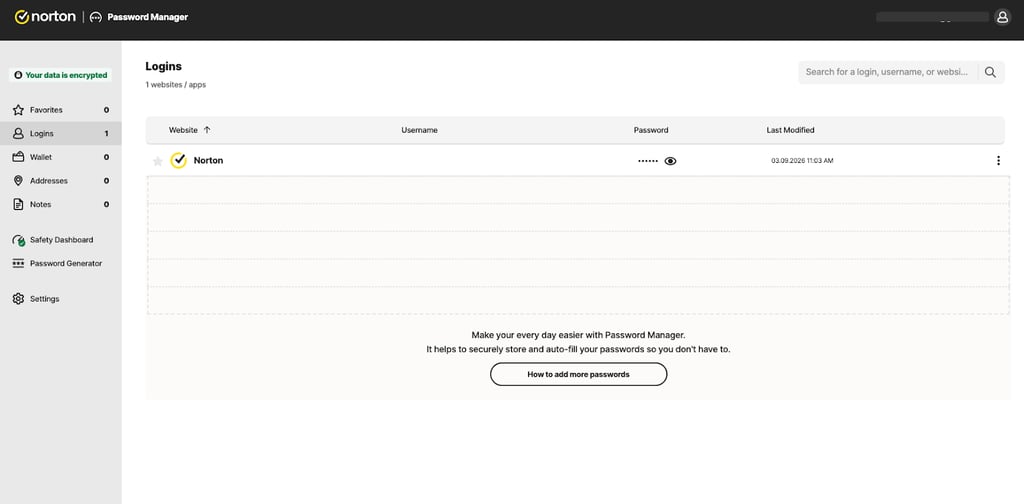The height and width of the screenshot is (504, 1024).
Task: Click the masked password dots for Norton
Action: [x=648, y=161]
